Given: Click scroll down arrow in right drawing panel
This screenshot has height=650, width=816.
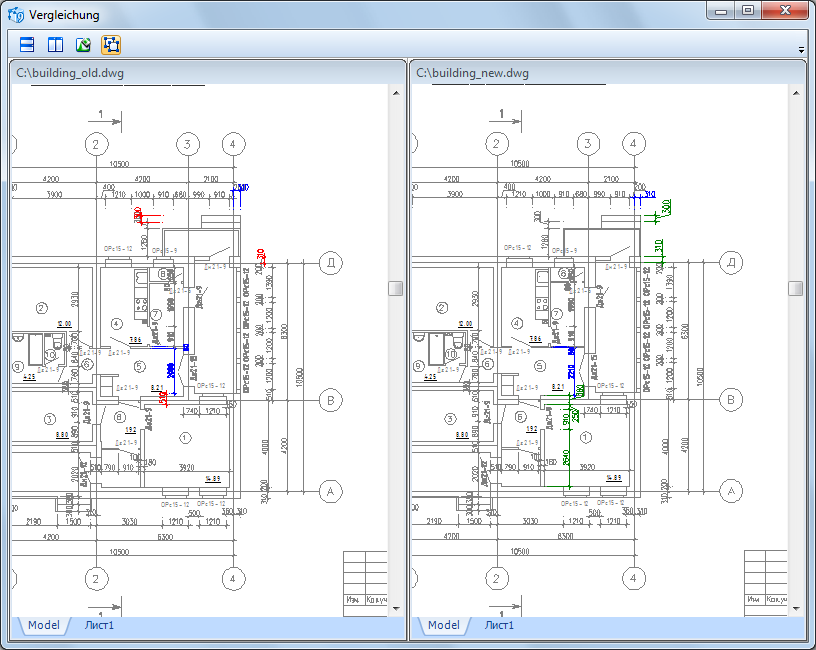Looking at the screenshot, I should 796,606.
